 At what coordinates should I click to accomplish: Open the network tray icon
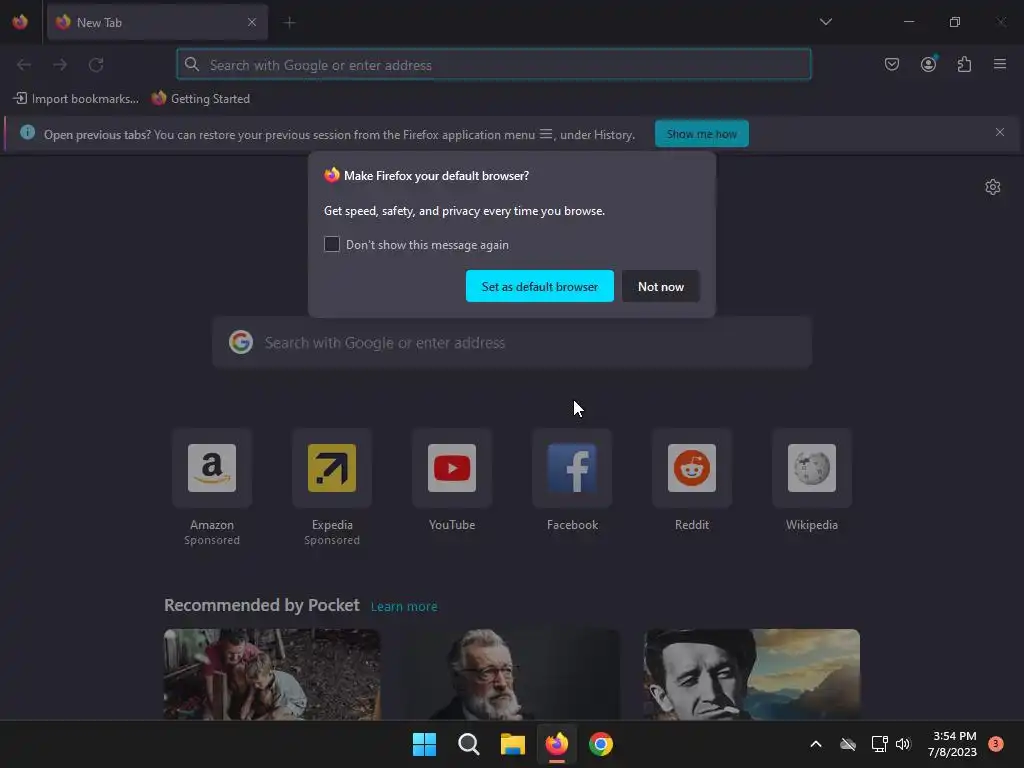(879, 744)
